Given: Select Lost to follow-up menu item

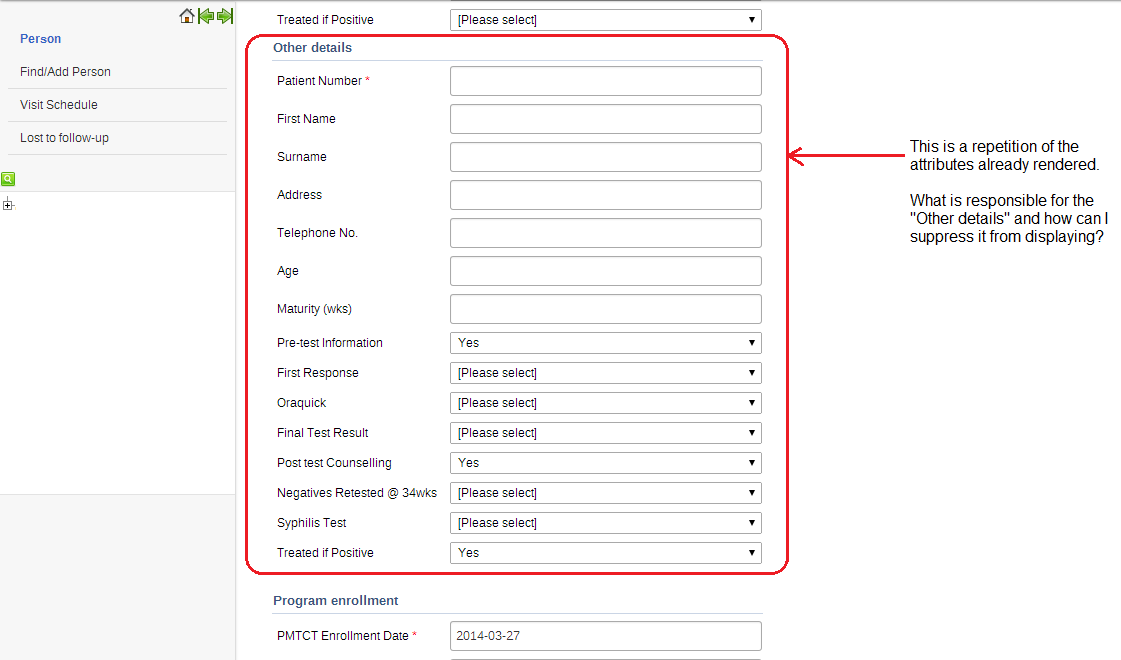Looking at the screenshot, I should (x=64, y=138).
